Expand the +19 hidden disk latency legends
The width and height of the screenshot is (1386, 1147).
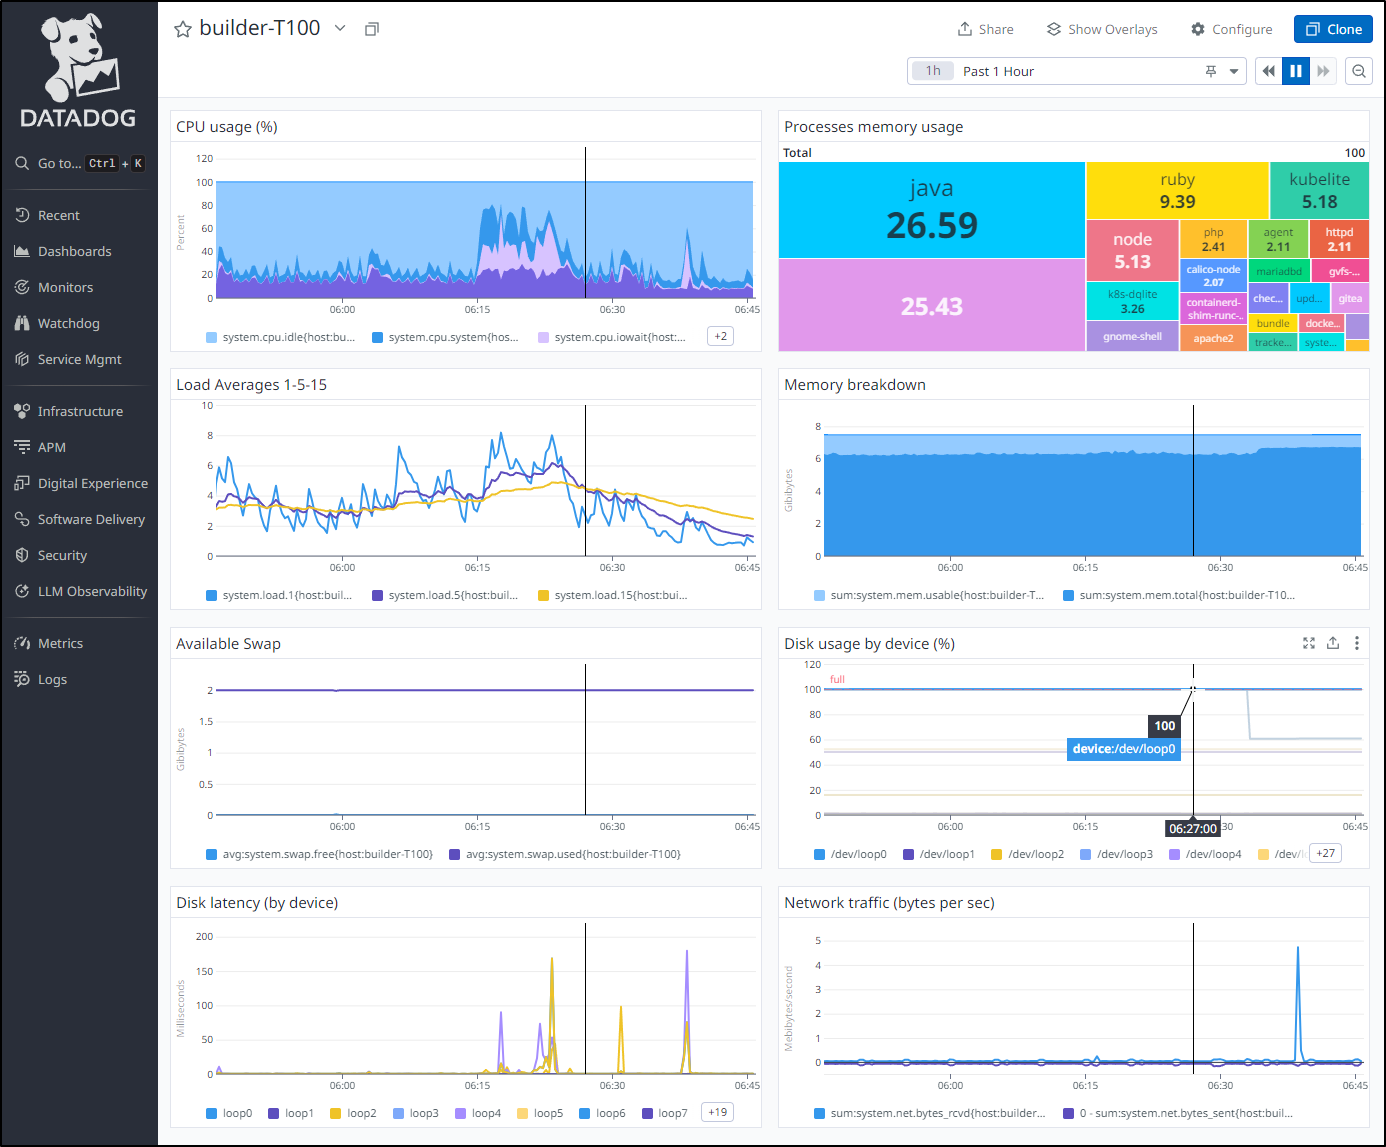pyautogui.click(x=718, y=1112)
